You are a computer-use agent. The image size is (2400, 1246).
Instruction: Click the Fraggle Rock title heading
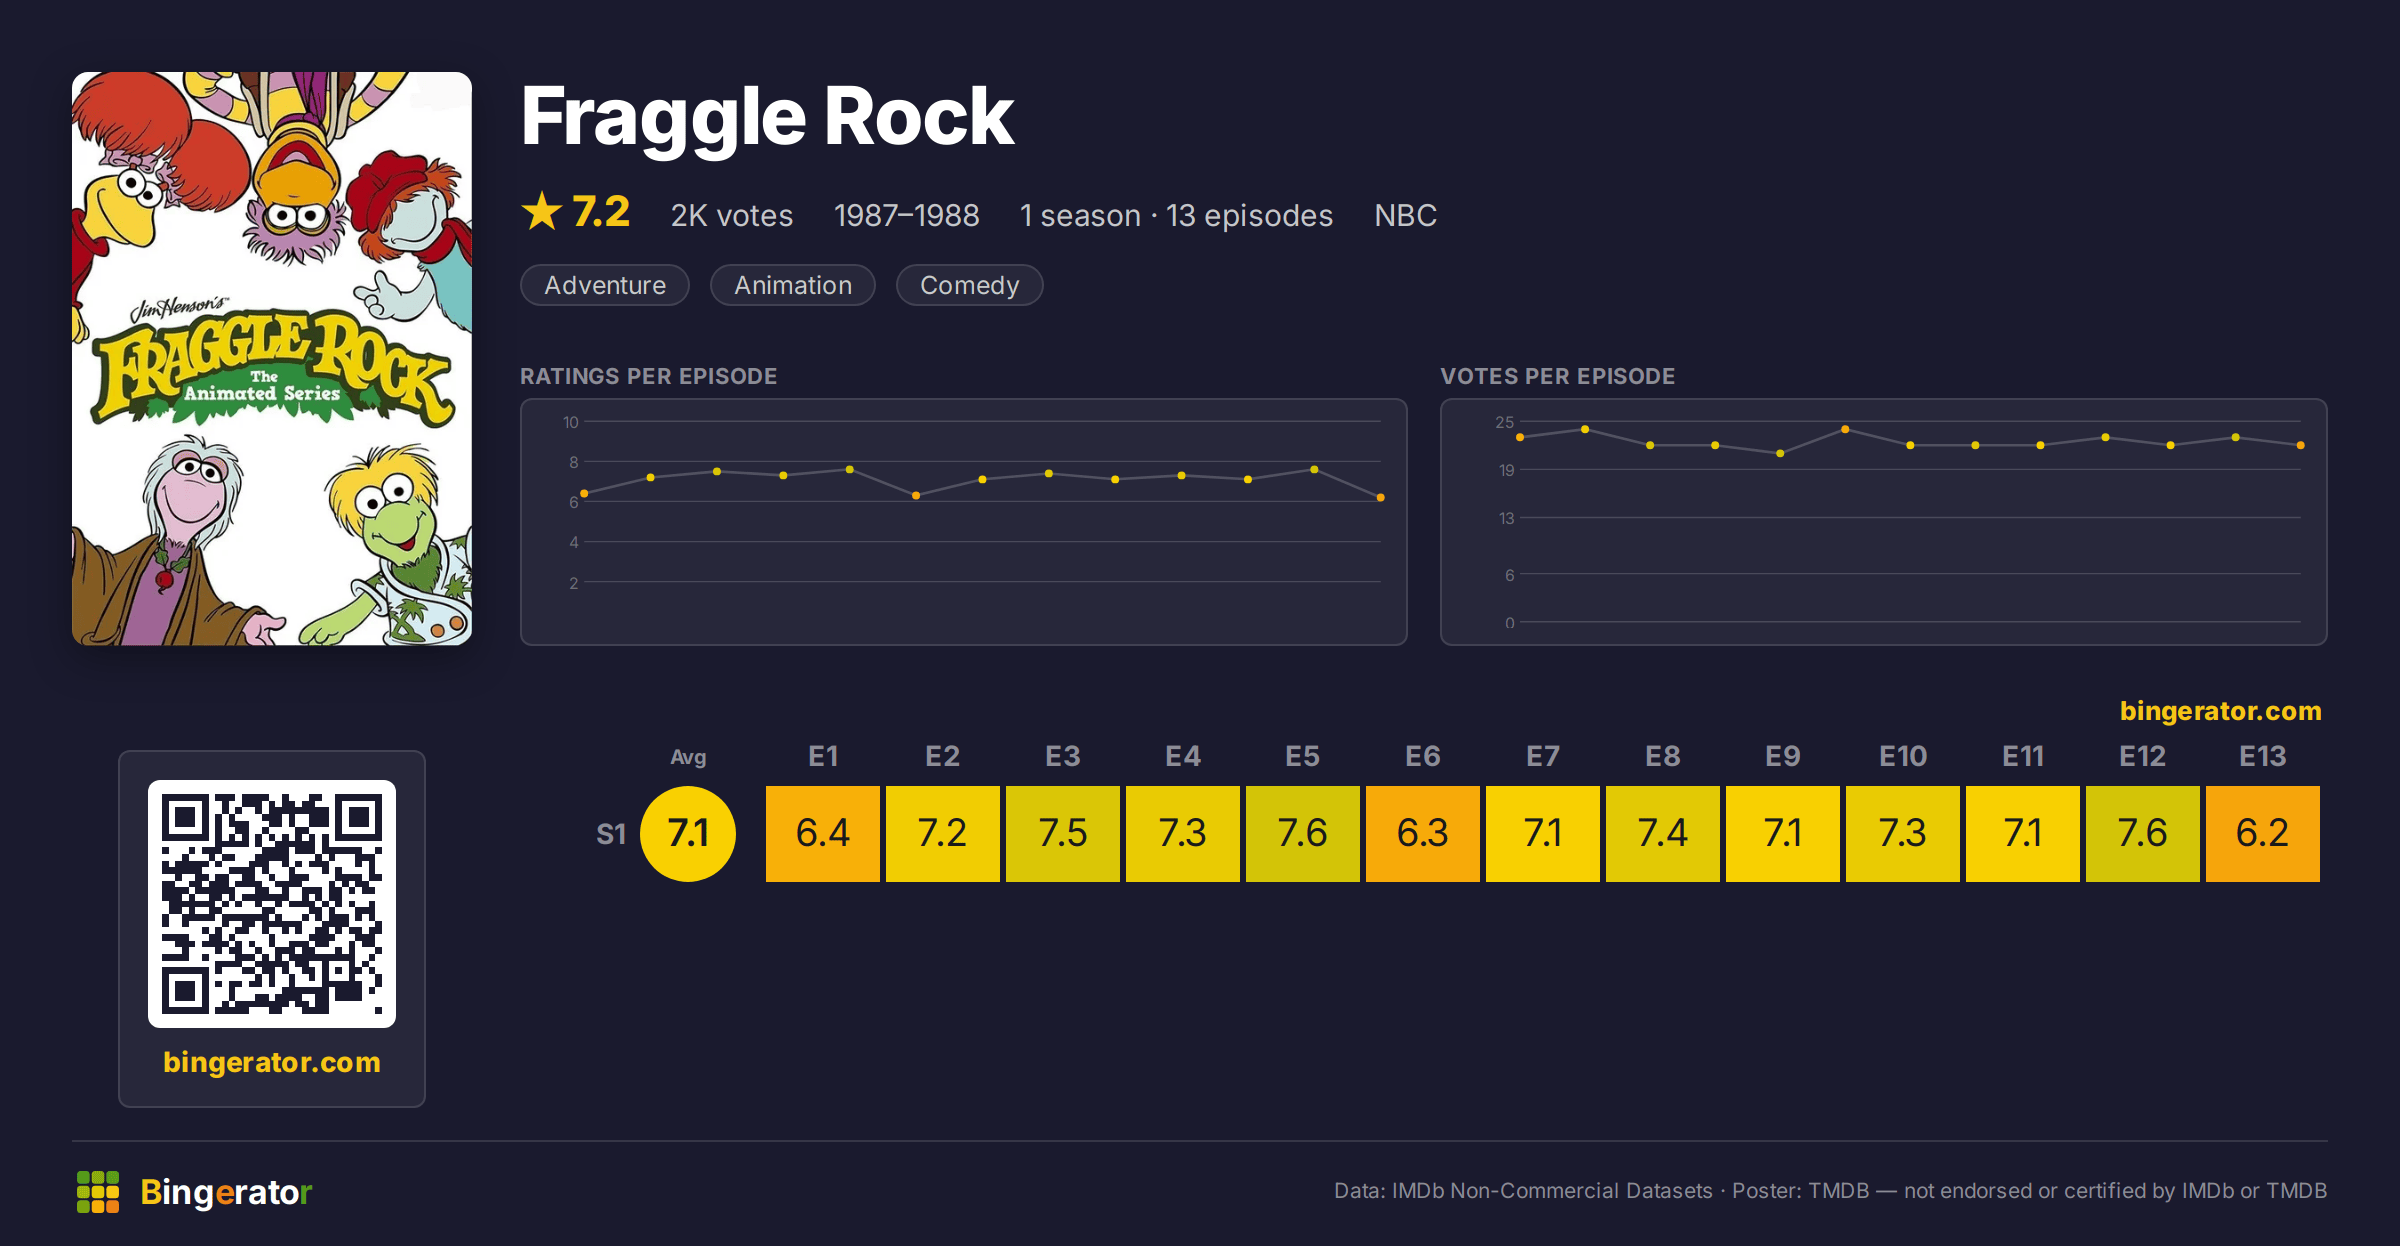click(x=768, y=118)
